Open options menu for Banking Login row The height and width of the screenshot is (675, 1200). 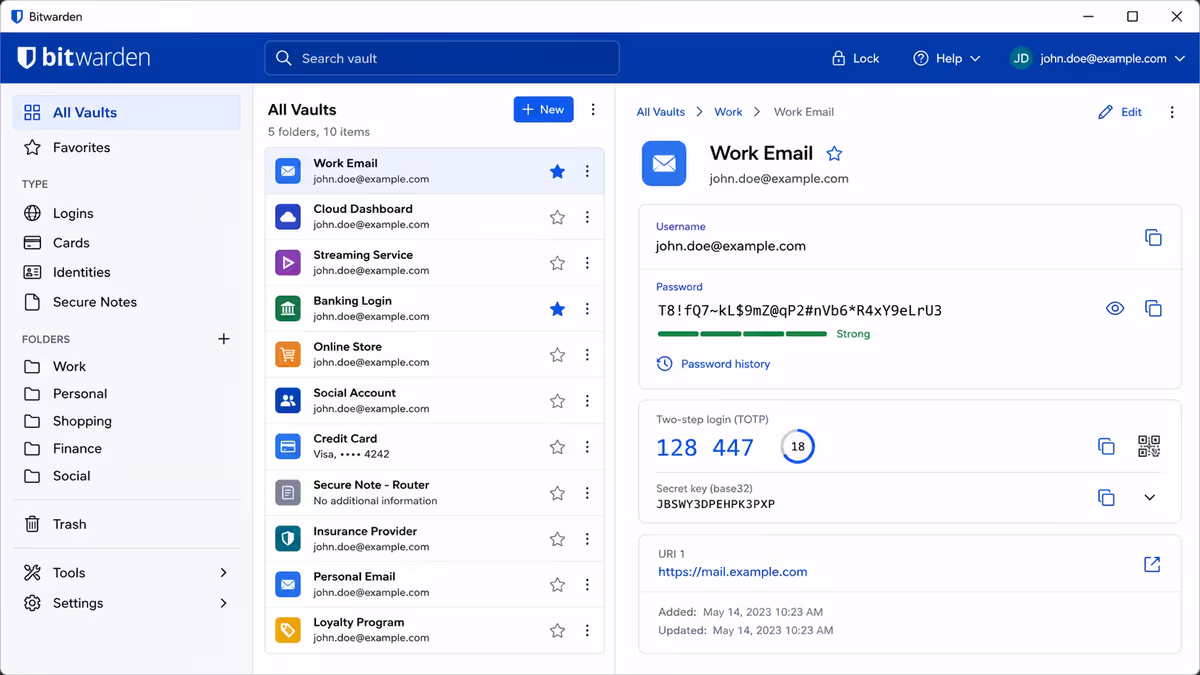pos(587,309)
